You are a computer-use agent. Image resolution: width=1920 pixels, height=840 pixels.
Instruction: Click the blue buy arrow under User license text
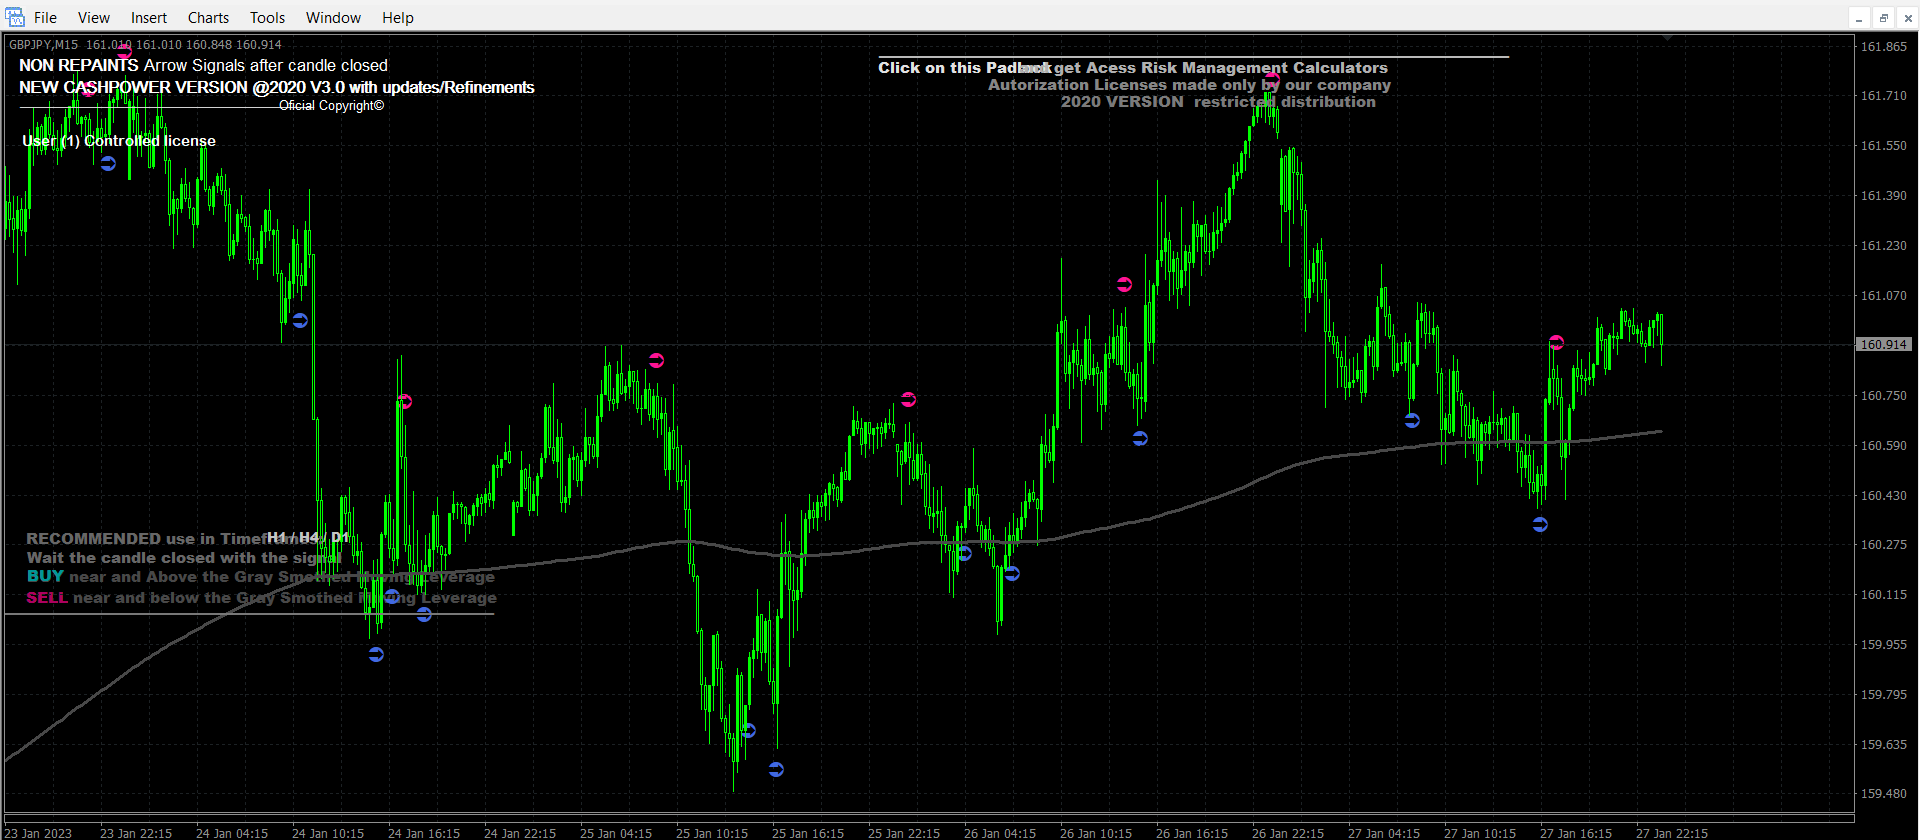[108, 163]
